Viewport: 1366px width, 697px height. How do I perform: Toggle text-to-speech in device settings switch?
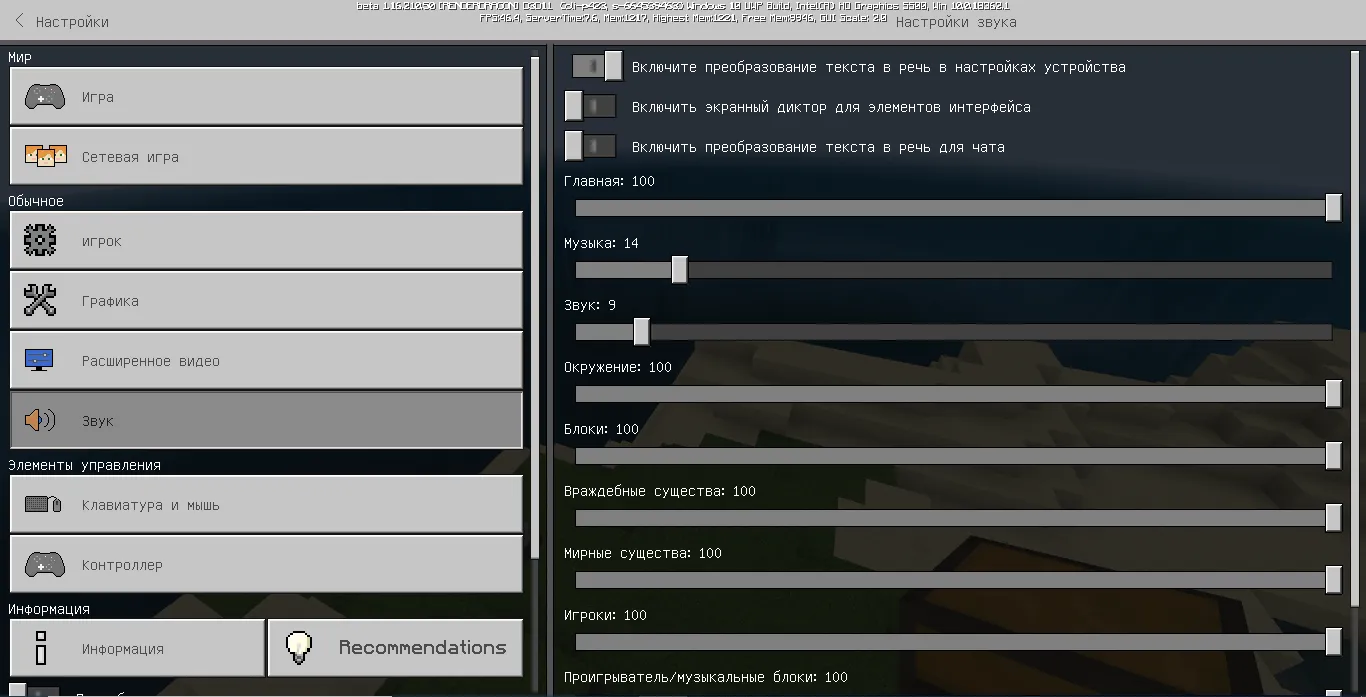point(597,67)
